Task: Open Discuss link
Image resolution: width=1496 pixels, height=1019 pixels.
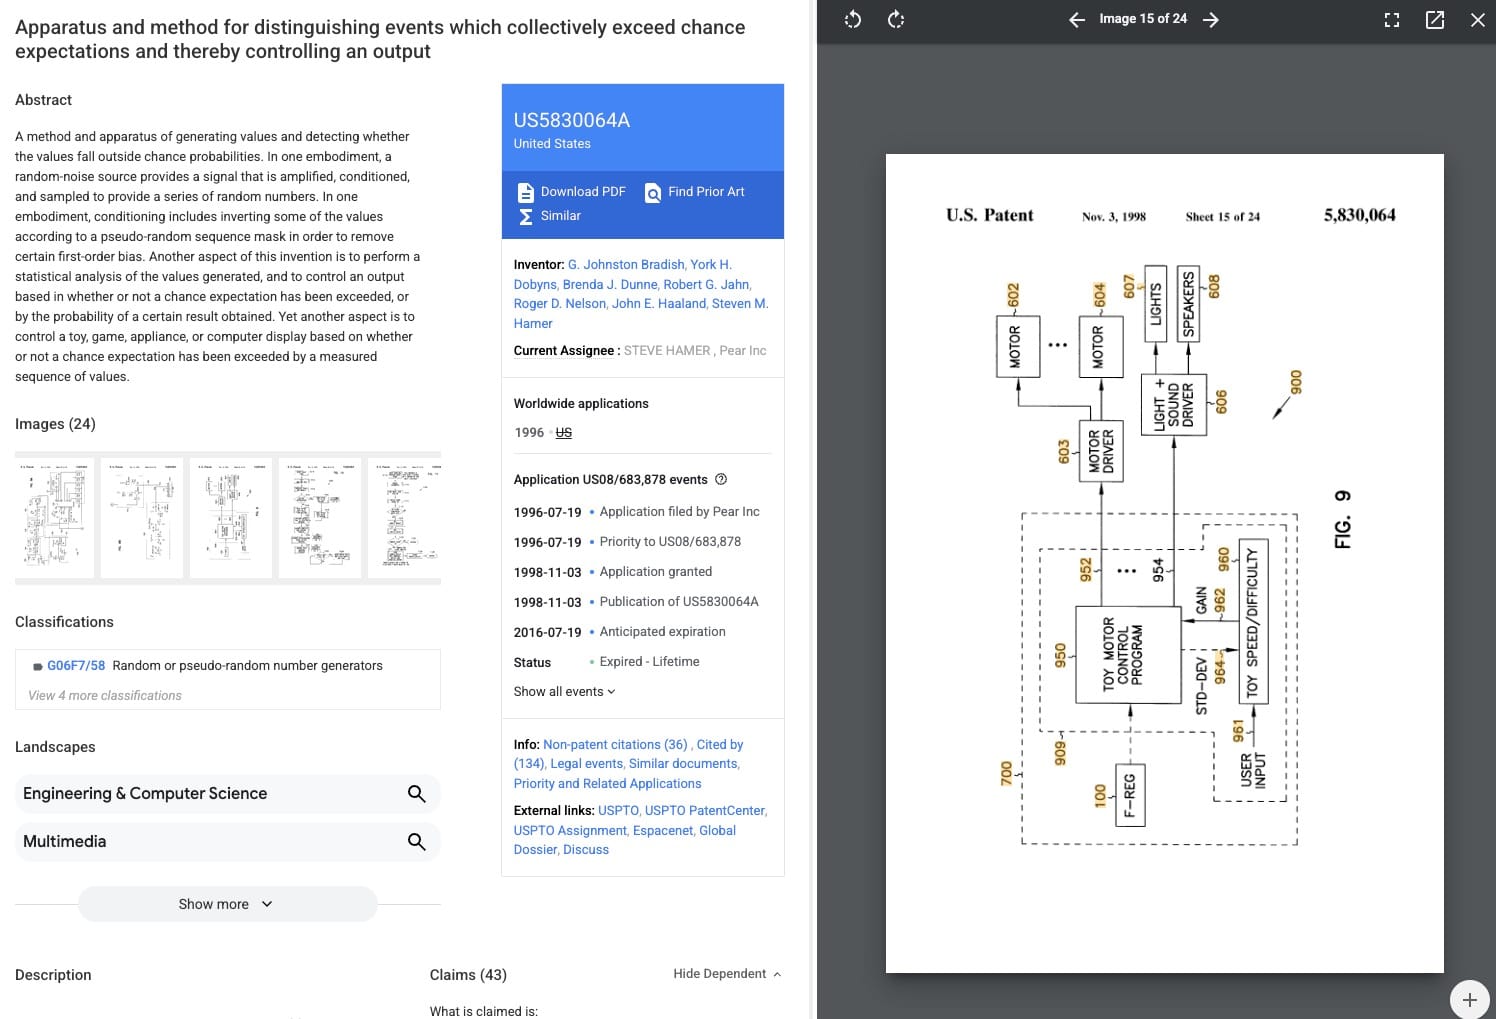Action: click(586, 849)
